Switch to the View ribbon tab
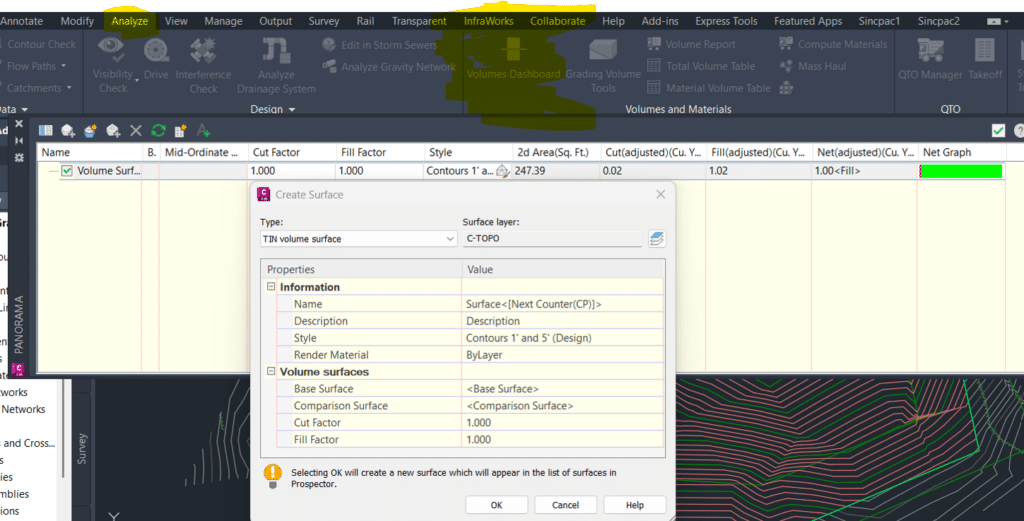Viewport: 1024px width, 521px height. click(176, 21)
